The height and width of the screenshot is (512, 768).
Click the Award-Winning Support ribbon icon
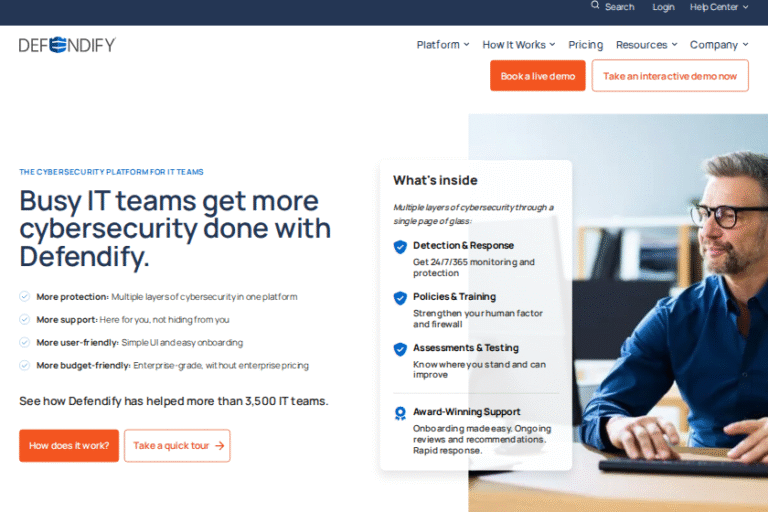point(400,413)
